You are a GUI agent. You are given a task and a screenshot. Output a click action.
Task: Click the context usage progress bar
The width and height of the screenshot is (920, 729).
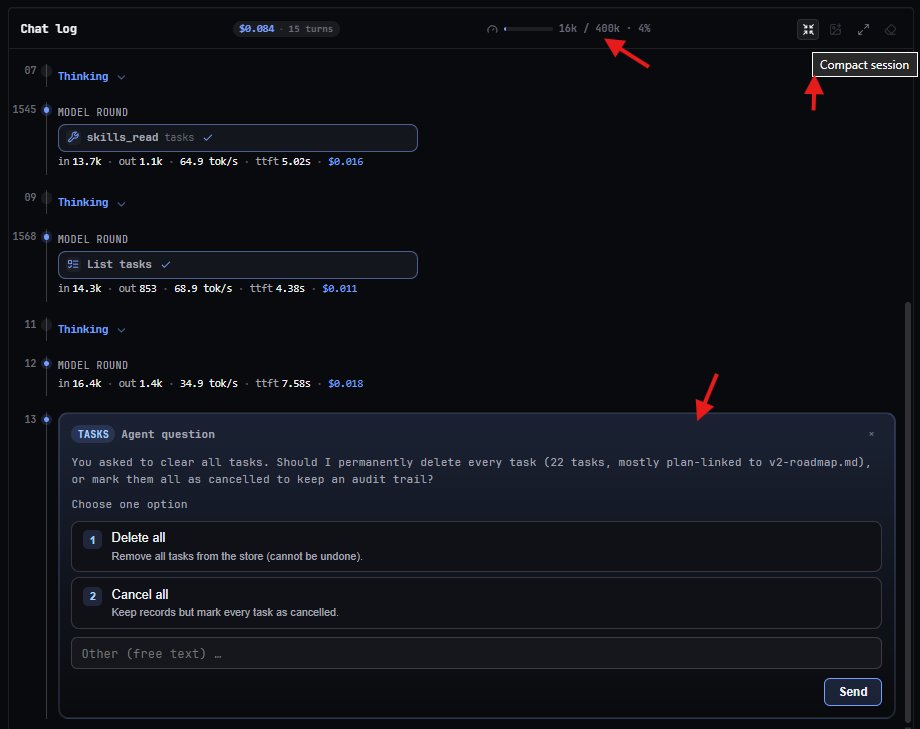(x=528, y=29)
